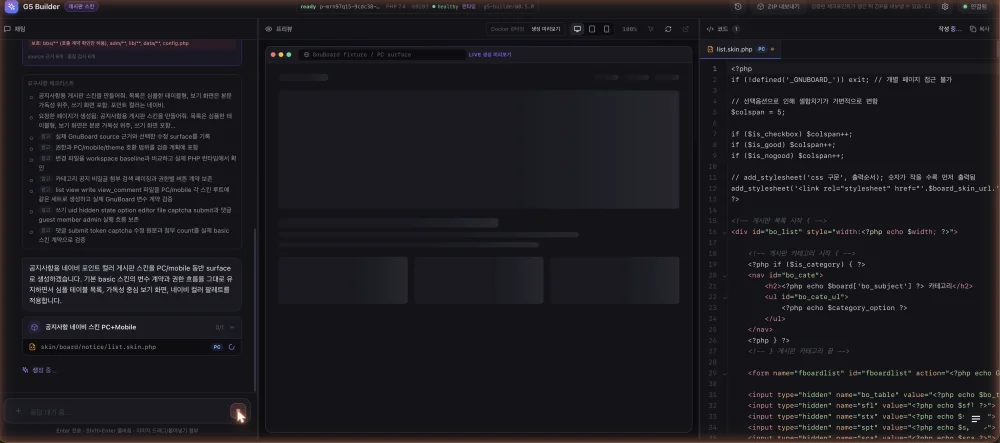Stop generation with the red stop button

click(238, 412)
